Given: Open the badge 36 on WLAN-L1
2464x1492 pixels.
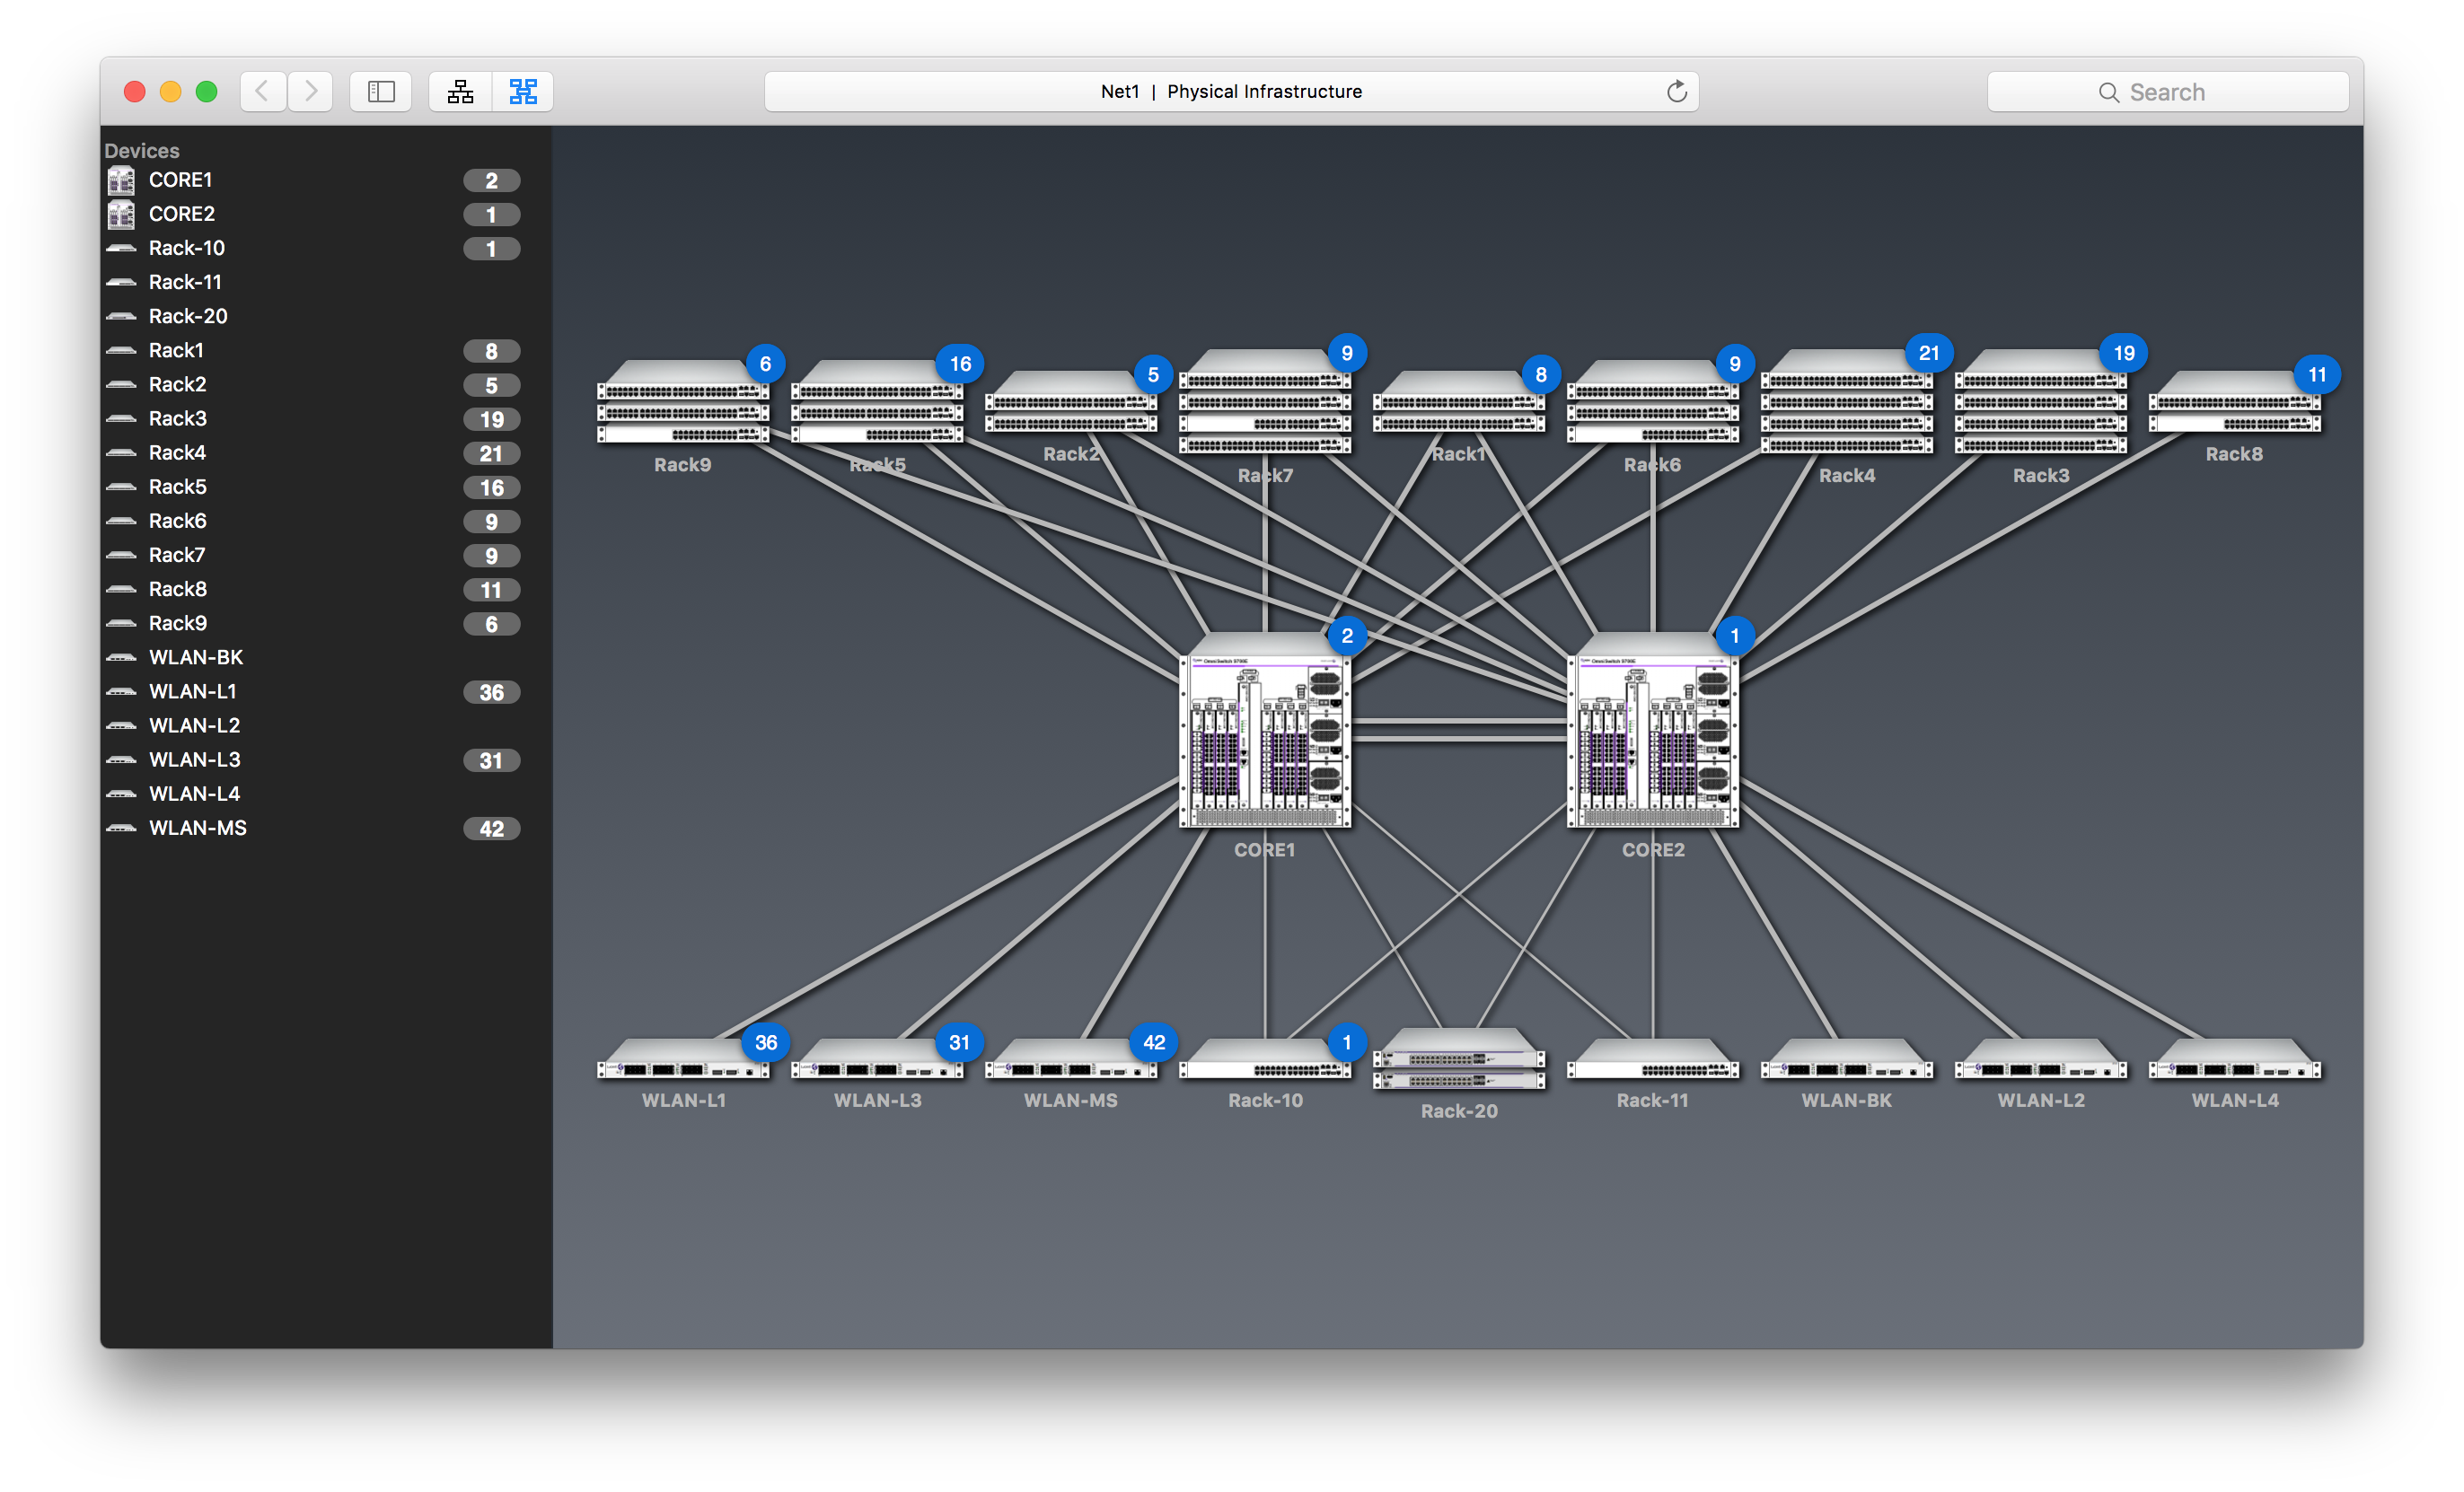Looking at the screenshot, I should [766, 1042].
